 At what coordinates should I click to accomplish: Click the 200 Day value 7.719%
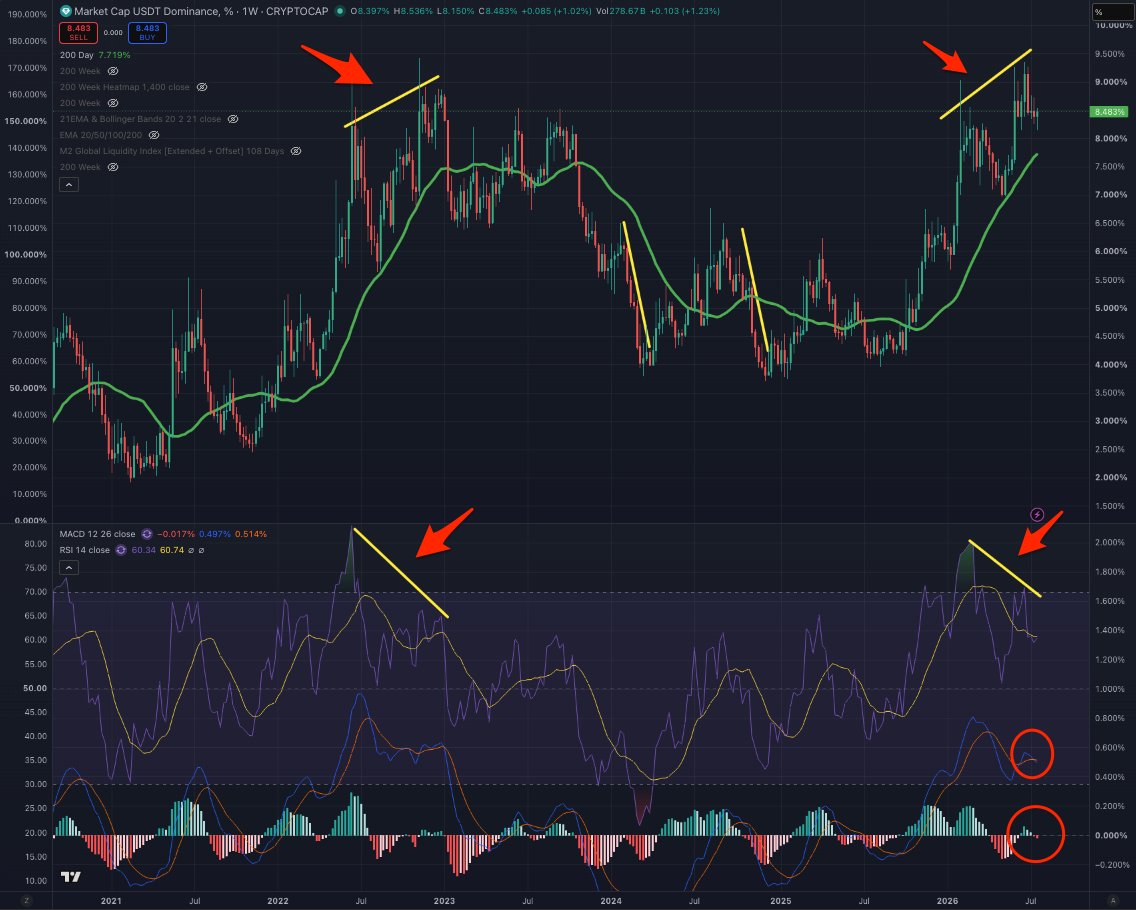click(114, 55)
